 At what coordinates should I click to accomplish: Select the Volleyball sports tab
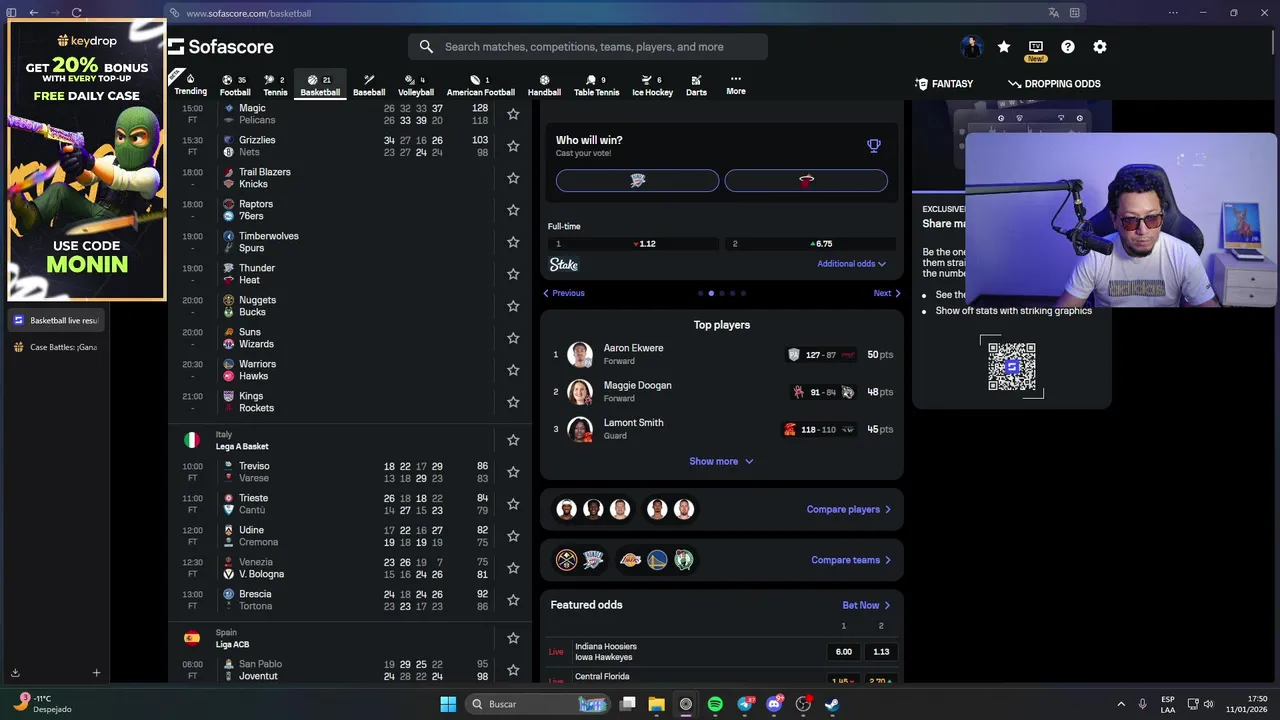click(416, 85)
